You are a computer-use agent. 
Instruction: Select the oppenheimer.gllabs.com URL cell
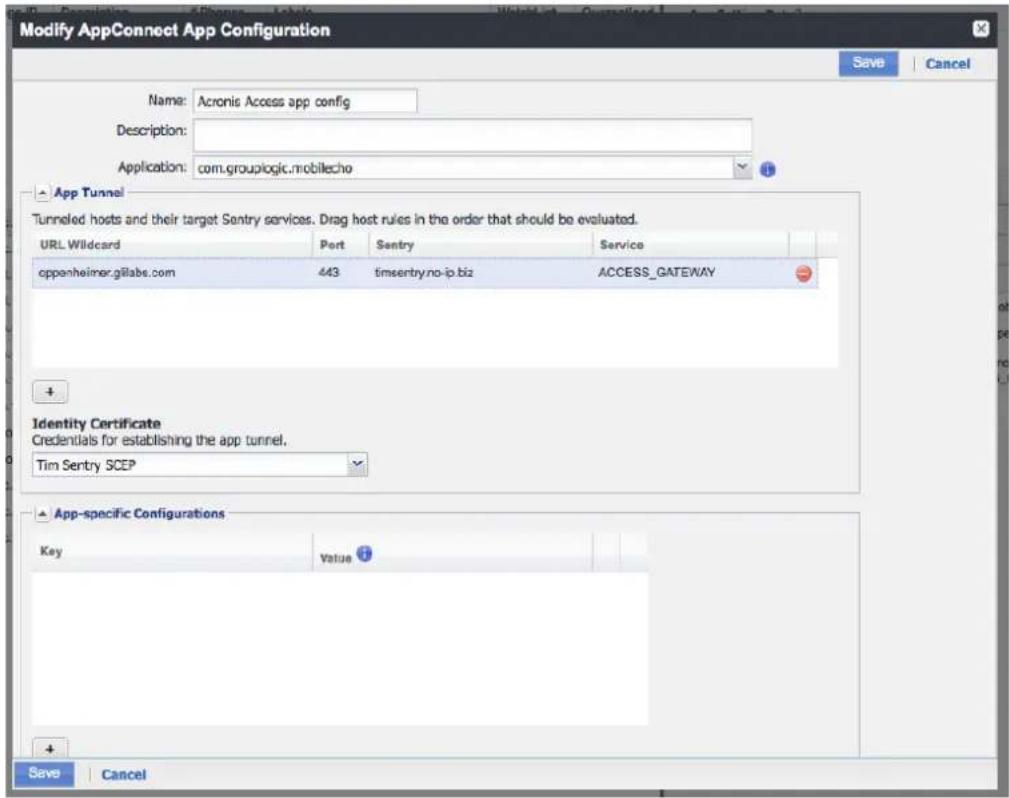(x=172, y=273)
